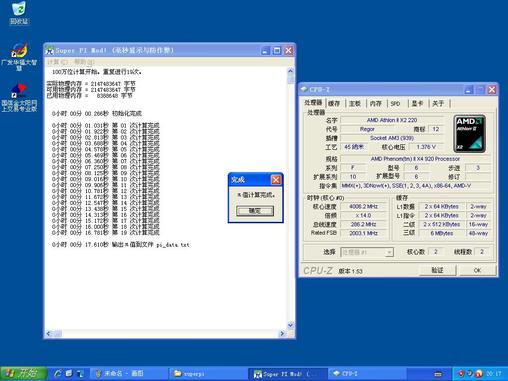Click the 'CPU-Z 版本 1.53' label
Screen dimensions: 508x381
tap(333, 271)
